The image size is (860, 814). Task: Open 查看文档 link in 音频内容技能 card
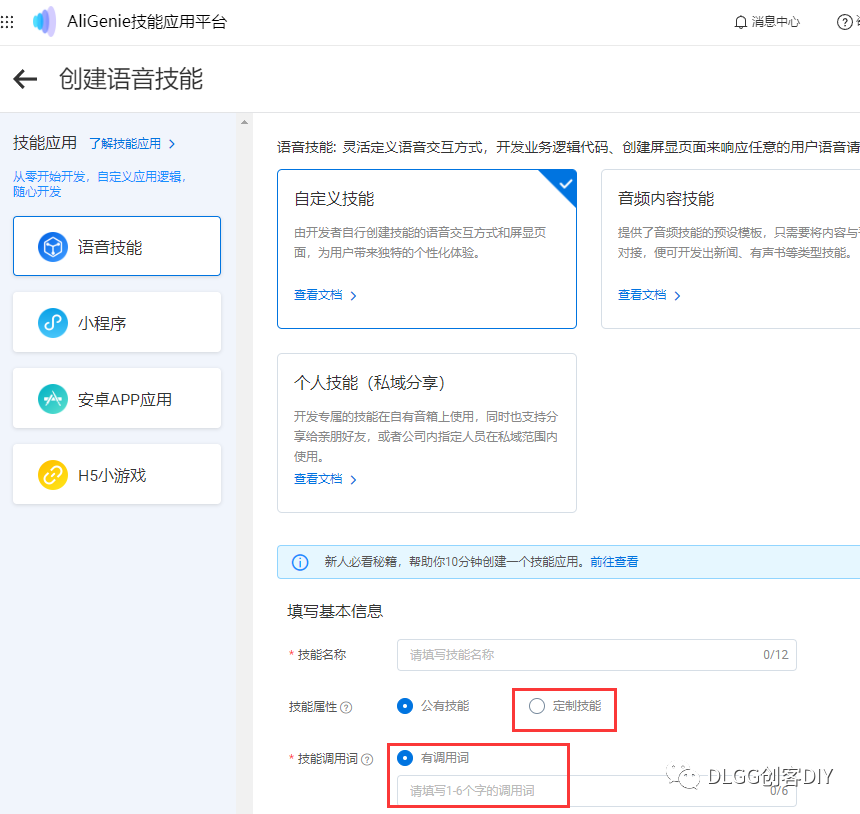click(x=649, y=295)
